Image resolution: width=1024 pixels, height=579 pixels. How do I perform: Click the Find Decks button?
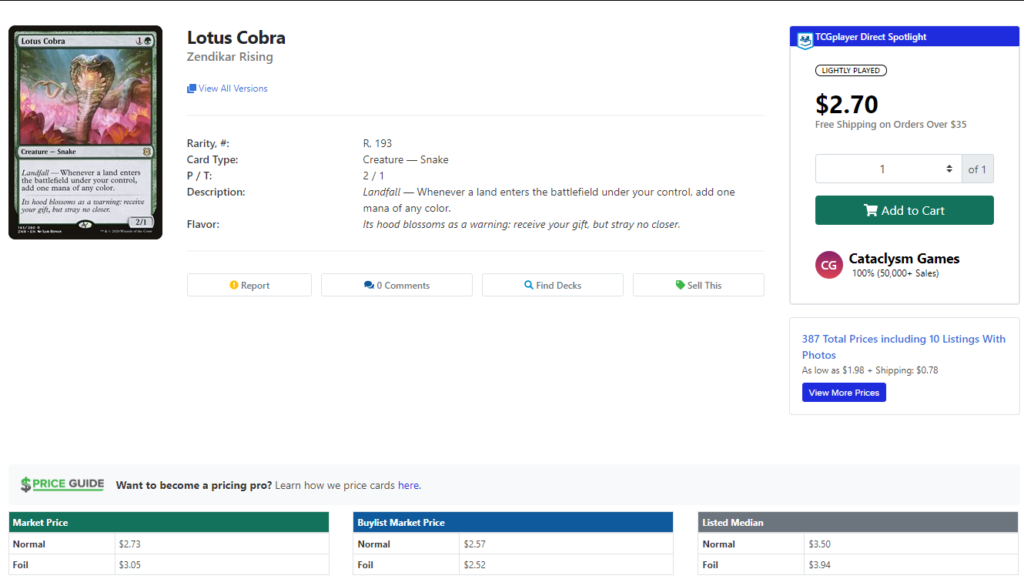[x=552, y=285]
